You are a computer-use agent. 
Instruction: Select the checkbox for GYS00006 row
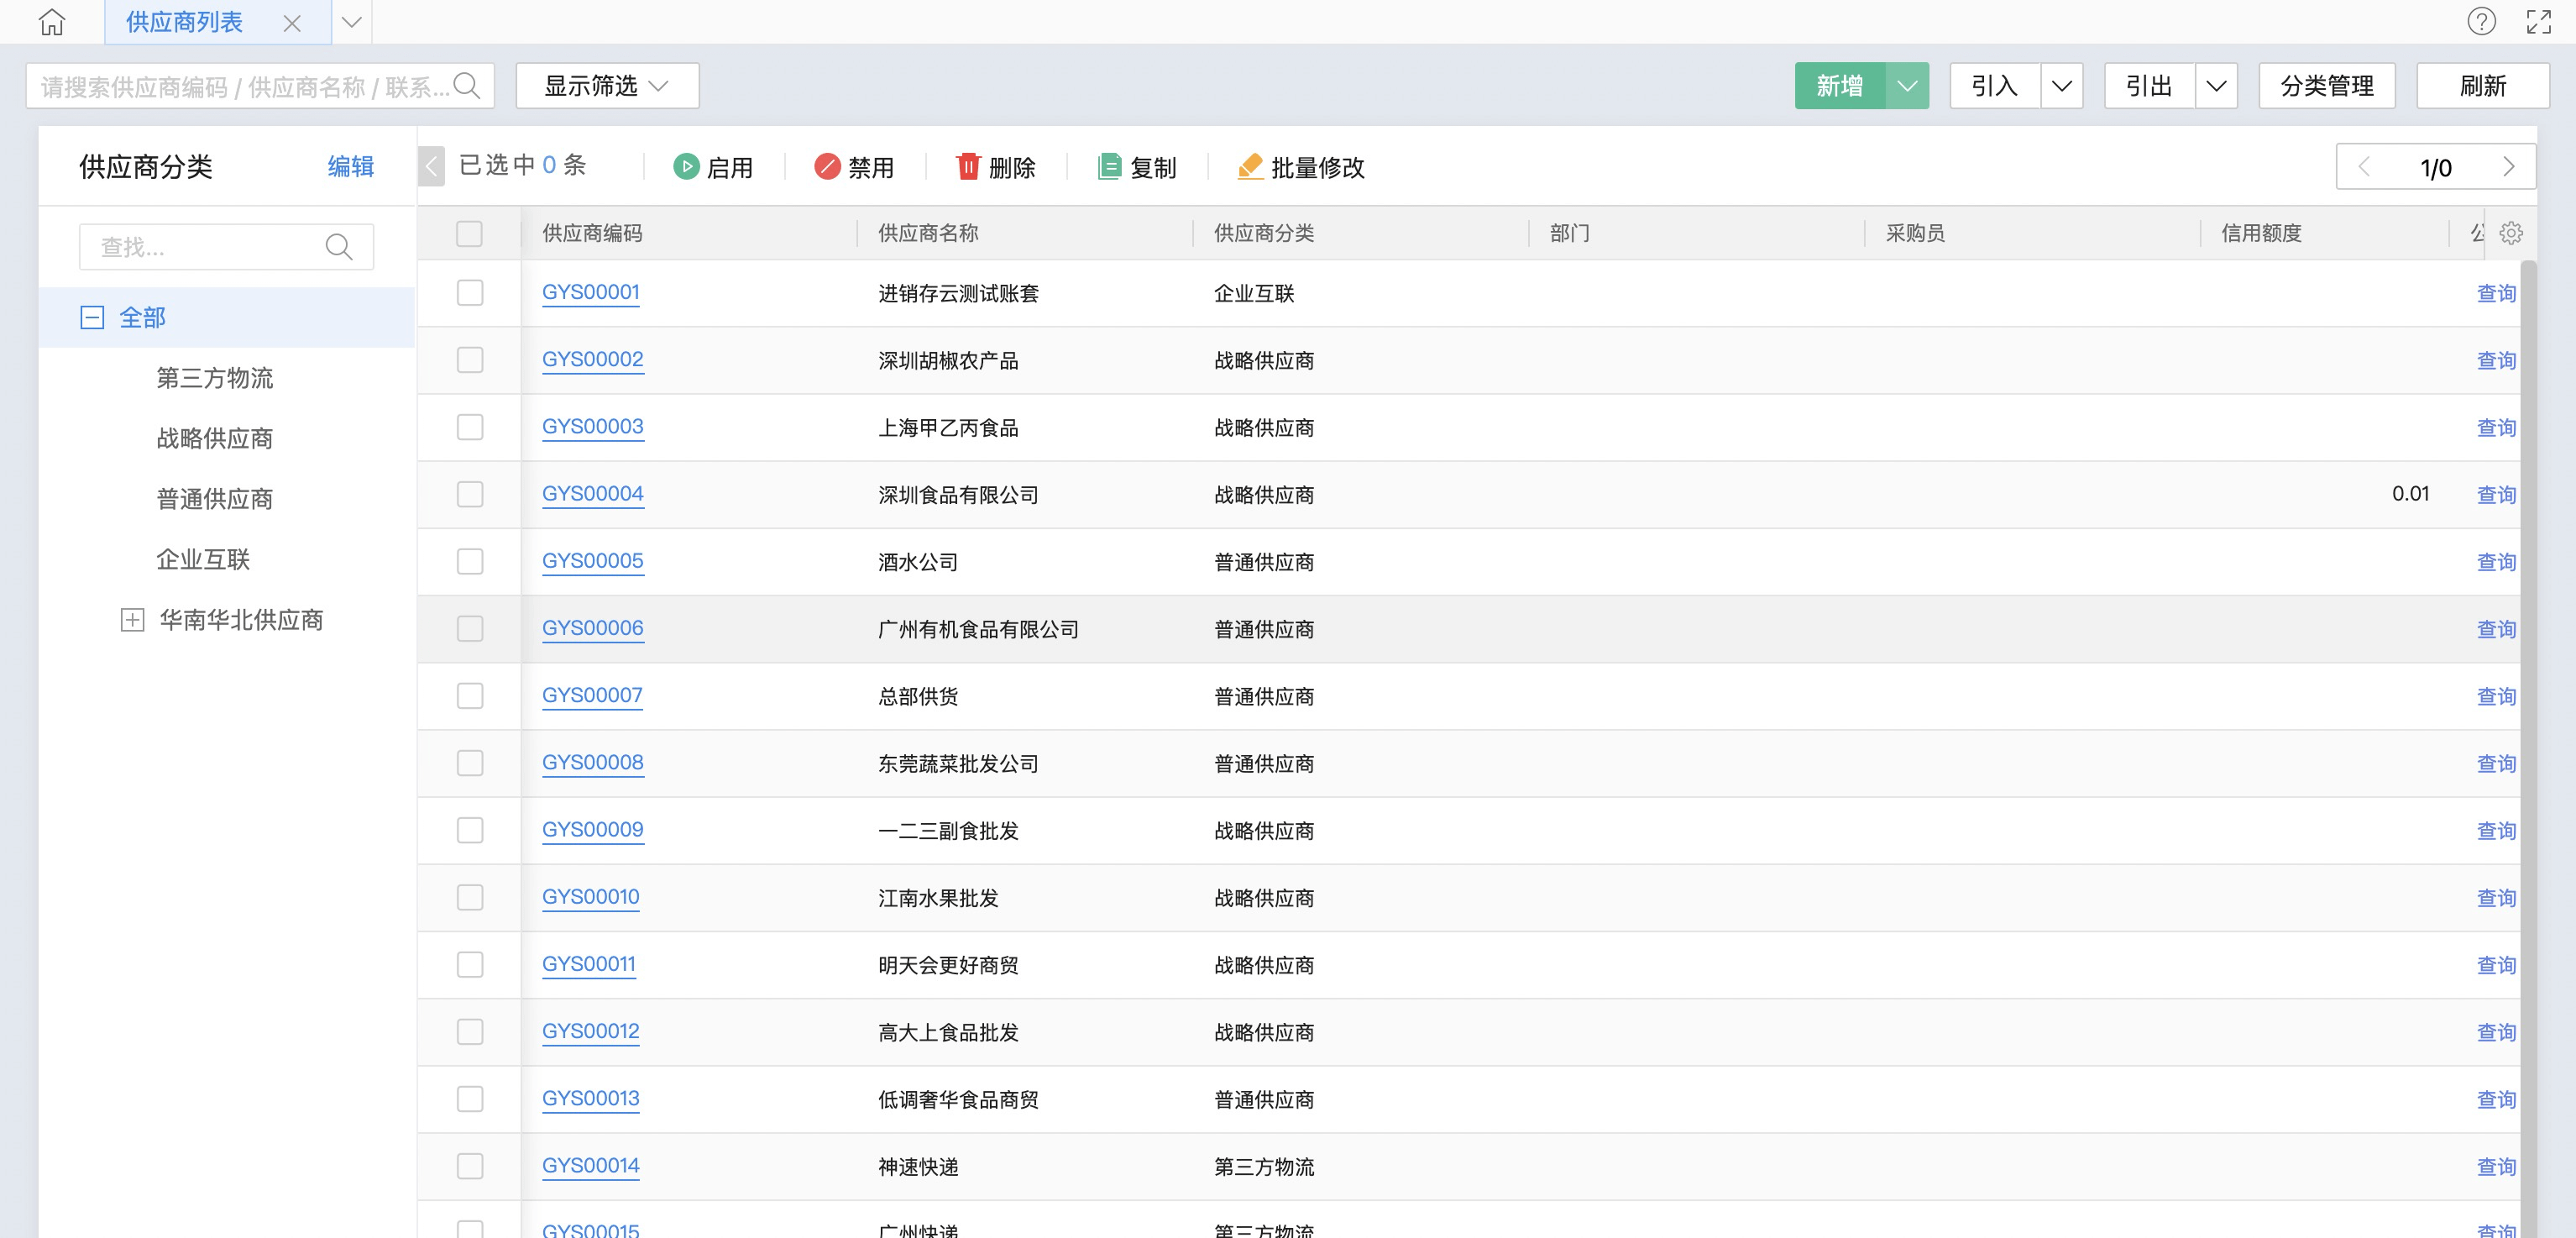pyautogui.click(x=469, y=629)
